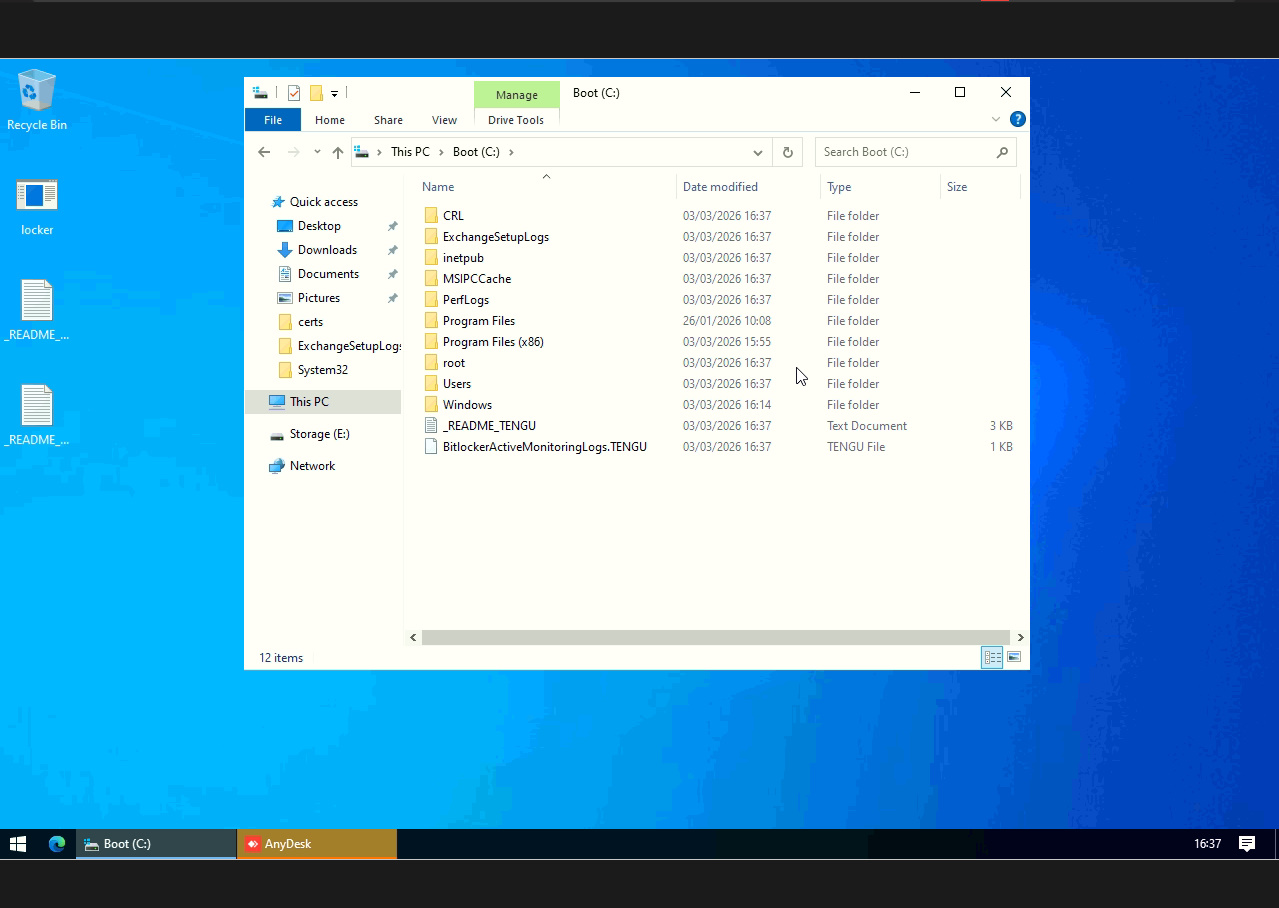Click the New folder icon in the title bar
1279x908 pixels.
(316, 93)
